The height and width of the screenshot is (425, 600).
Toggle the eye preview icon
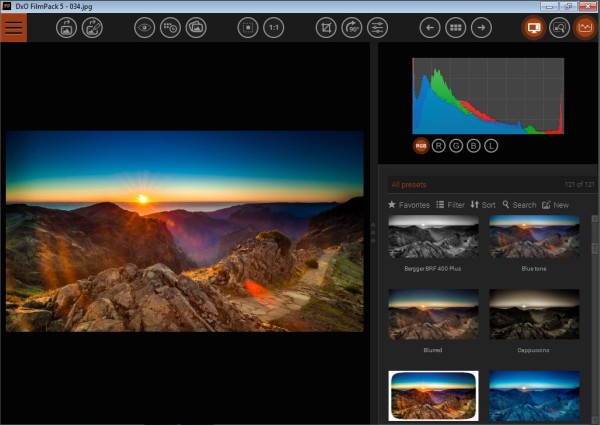(145, 28)
